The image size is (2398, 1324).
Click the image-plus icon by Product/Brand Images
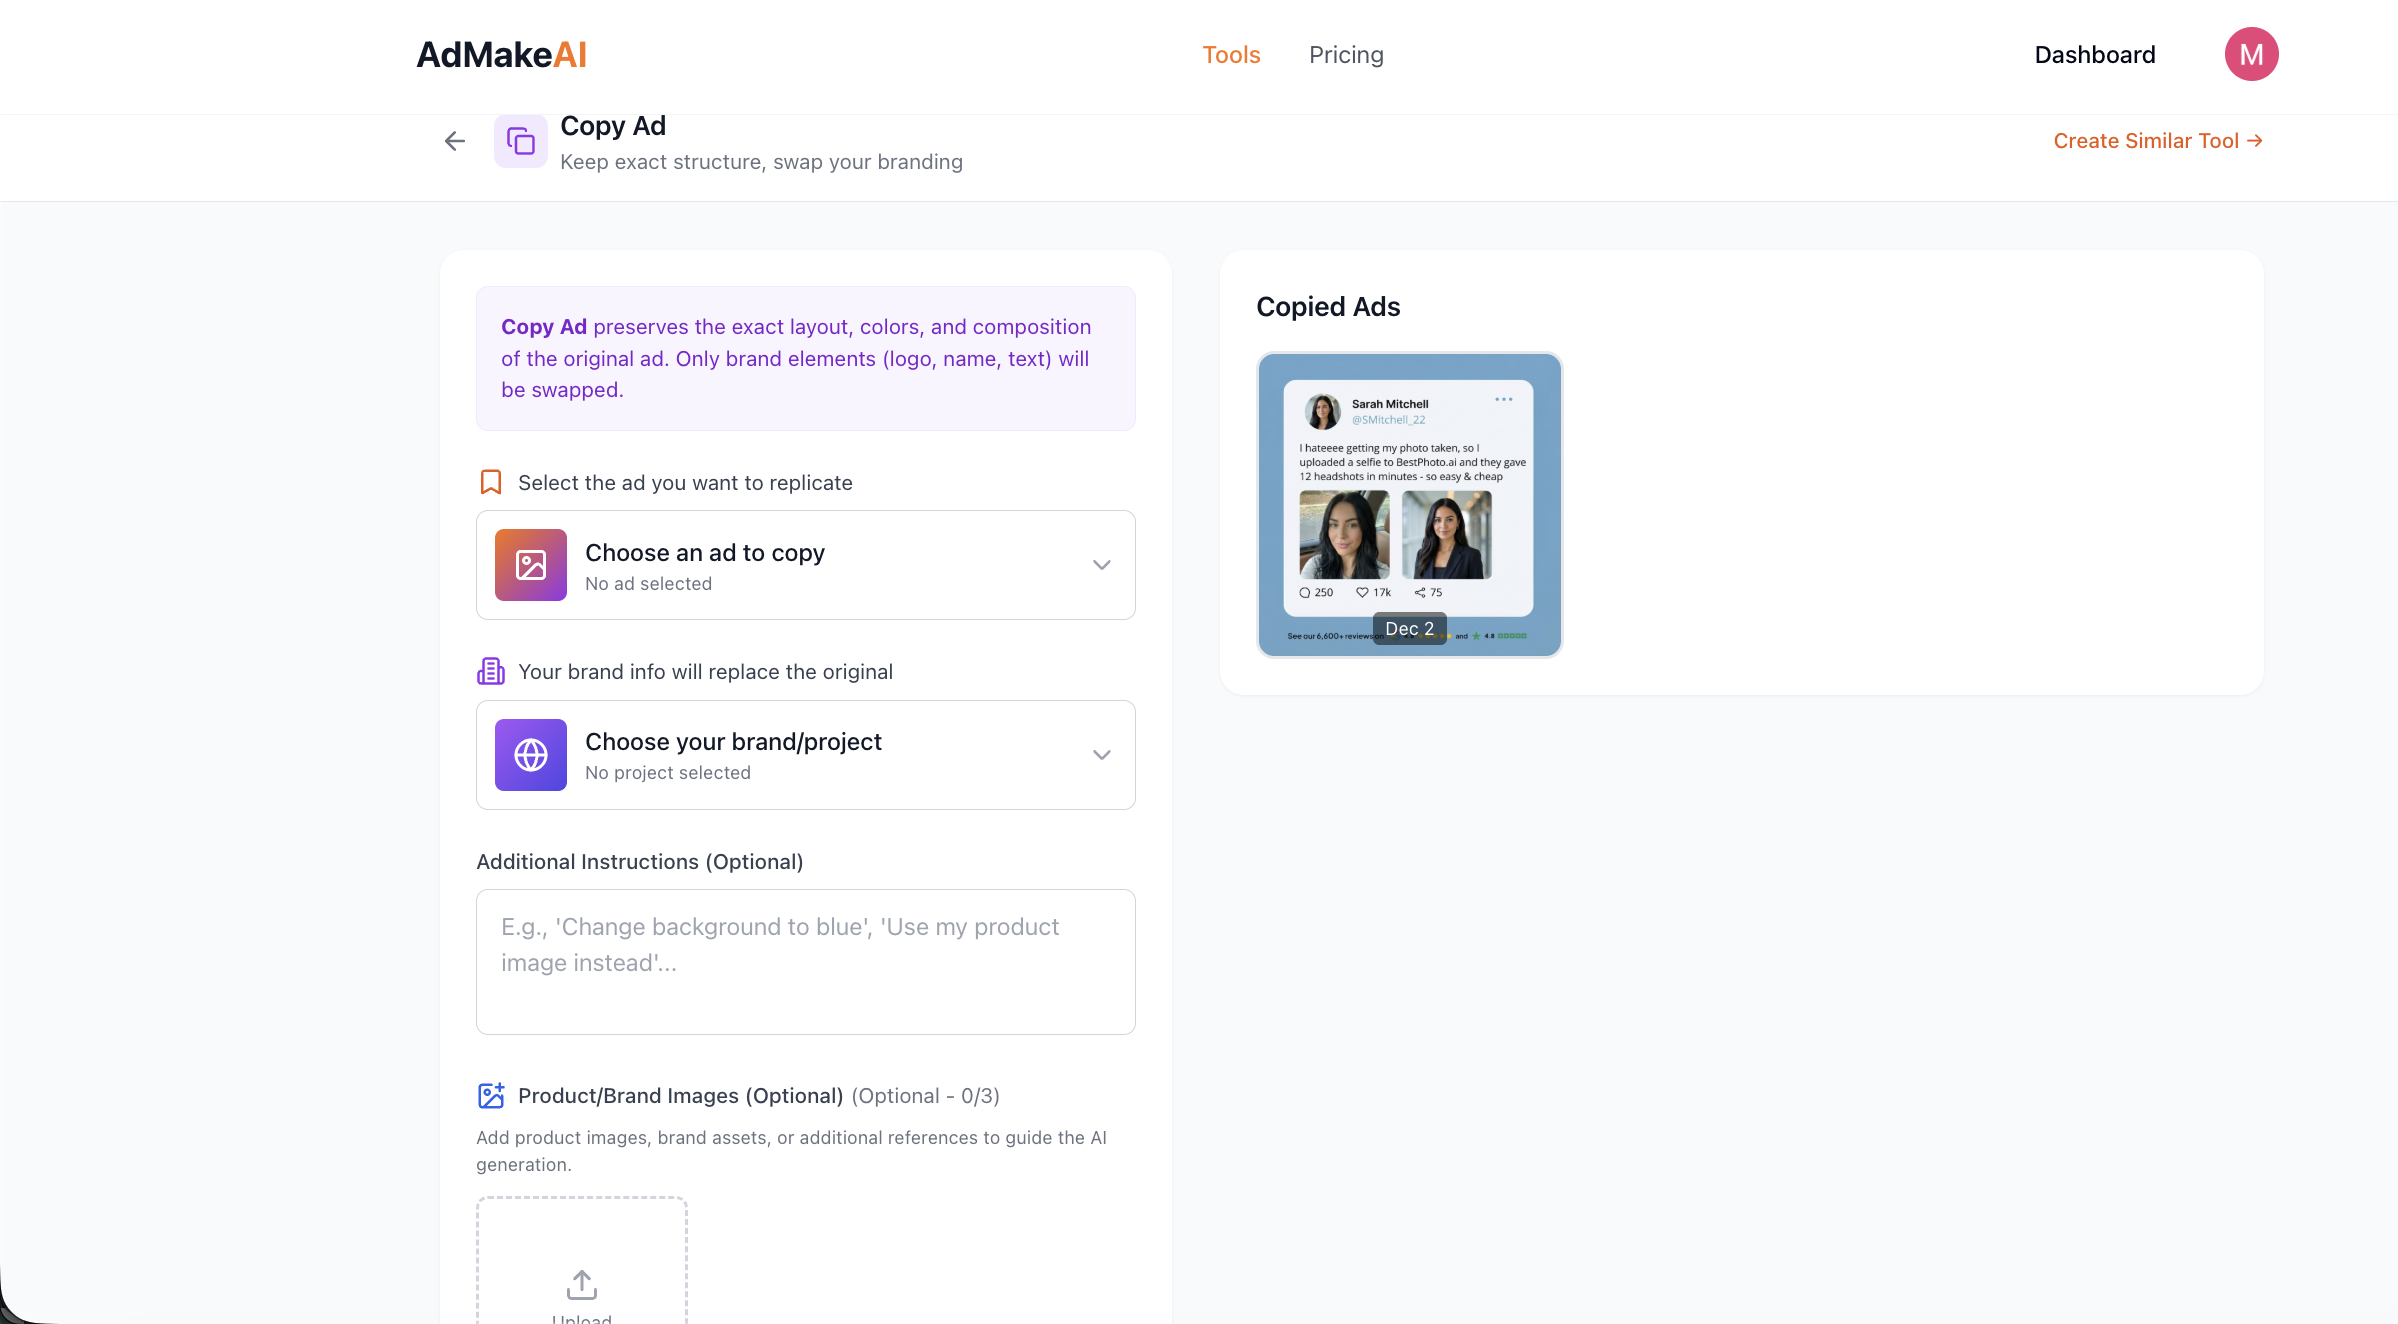491,1096
